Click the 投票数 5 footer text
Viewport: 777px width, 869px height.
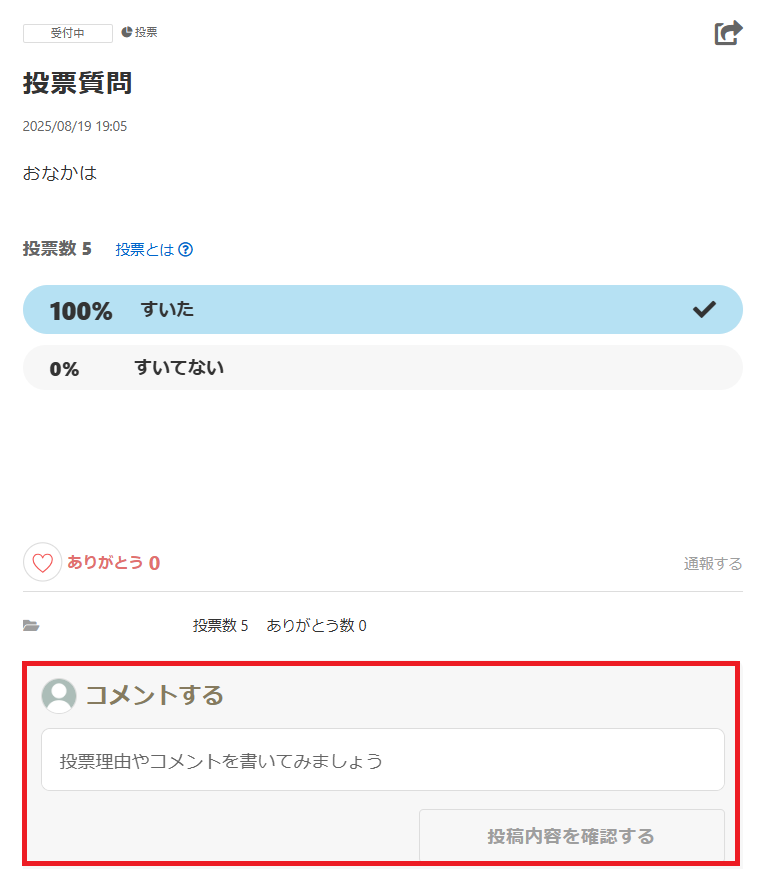point(221,626)
